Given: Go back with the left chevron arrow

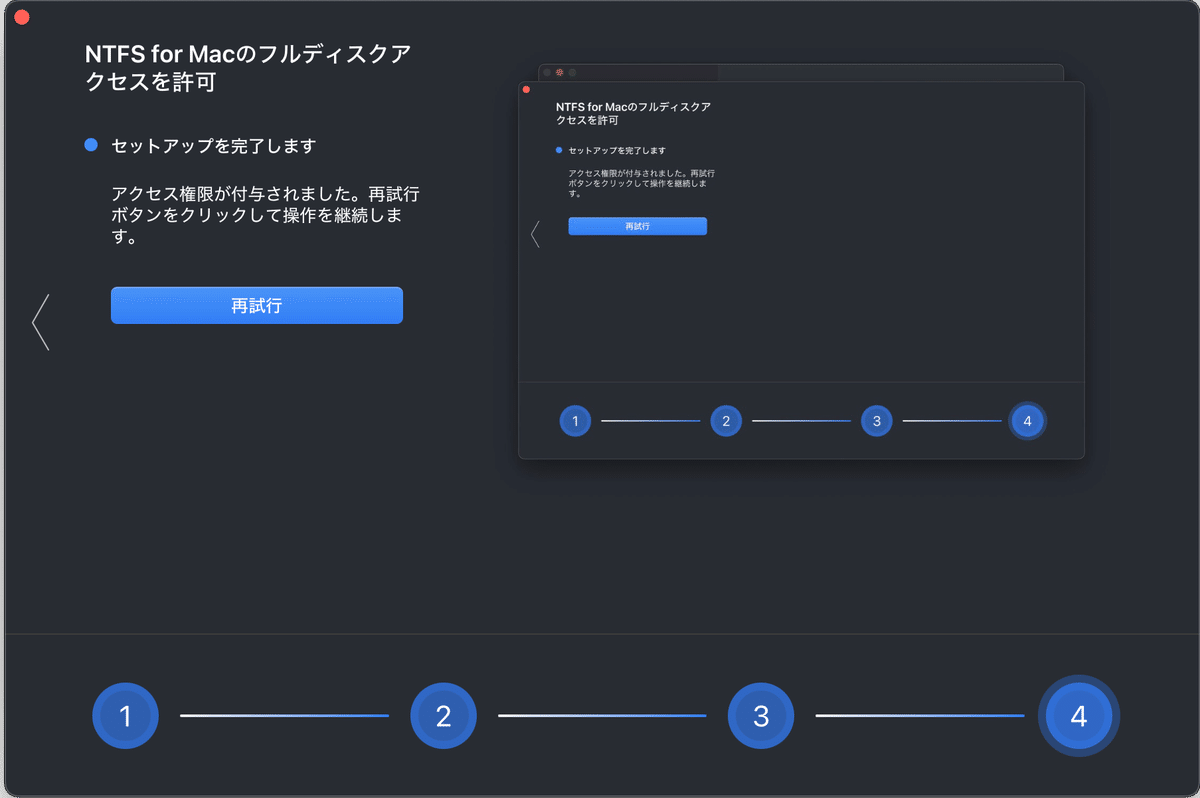Looking at the screenshot, I should coord(41,322).
